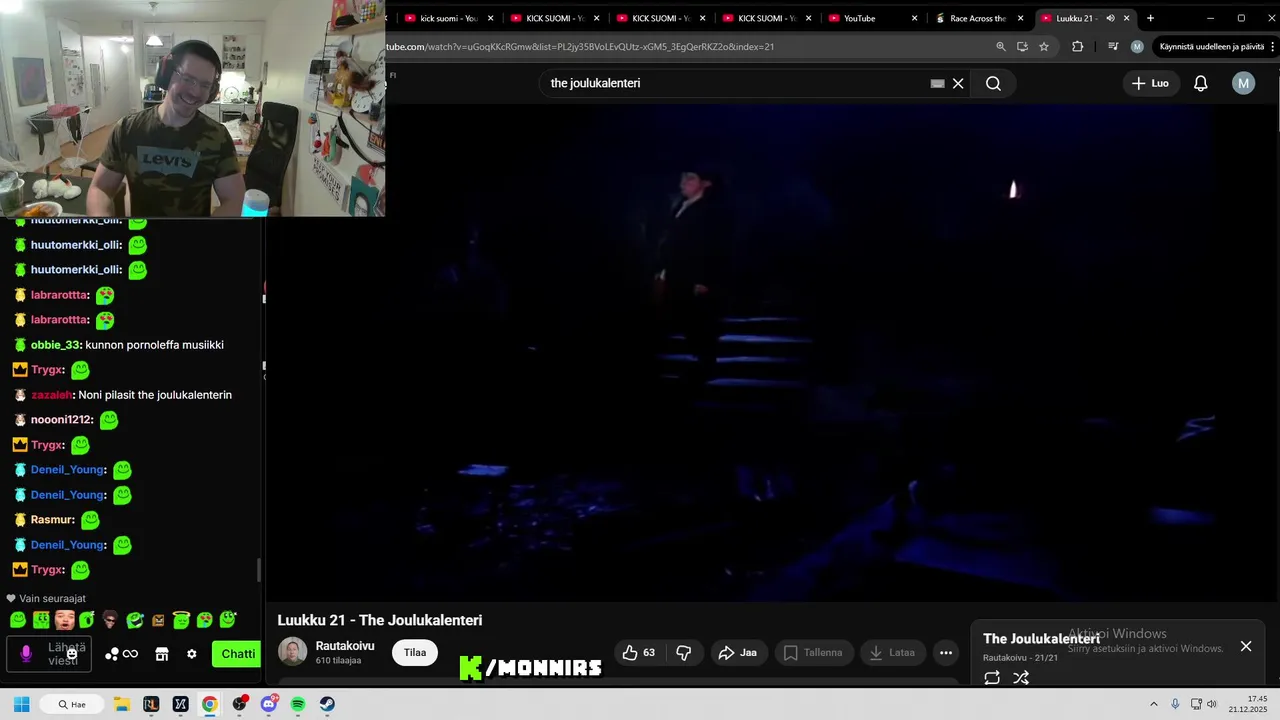Search YouTube with the magnifier button
1280x720 pixels.
[993, 83]
